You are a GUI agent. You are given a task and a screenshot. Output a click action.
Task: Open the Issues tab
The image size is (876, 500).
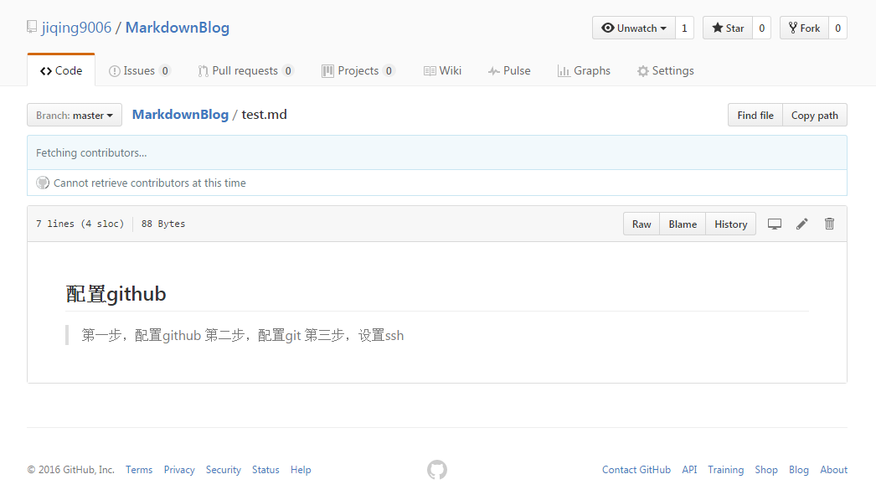pos(140,71)
